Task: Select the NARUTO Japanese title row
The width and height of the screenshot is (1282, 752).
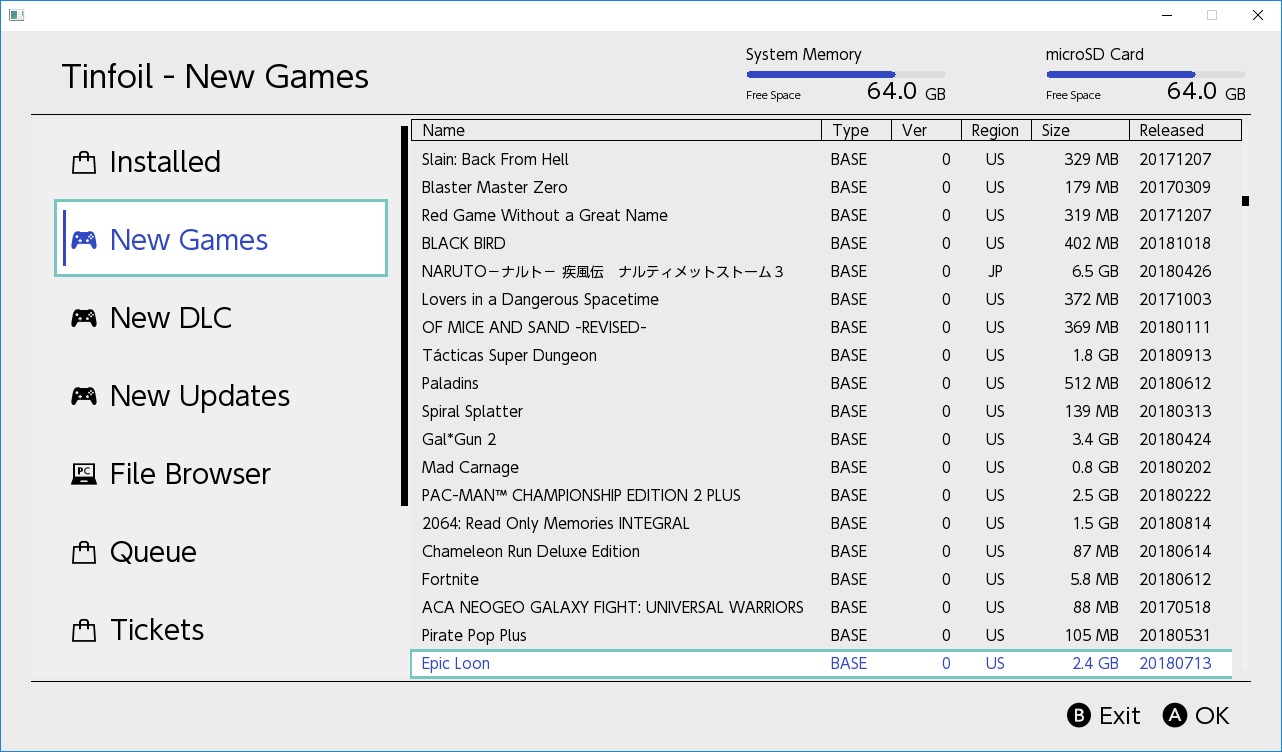Action: coord(821,271)
